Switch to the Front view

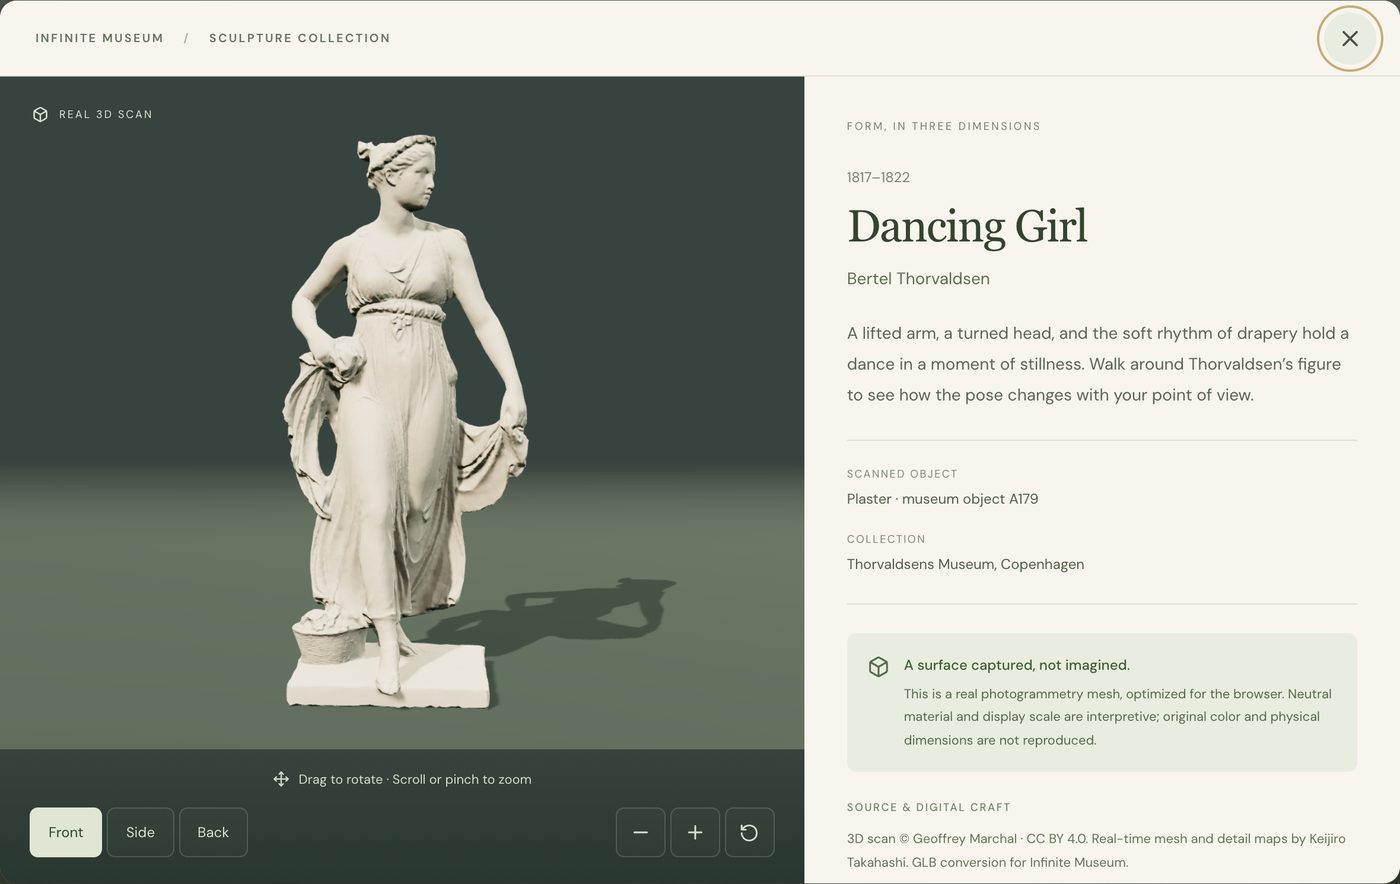[x=66, y=832]
